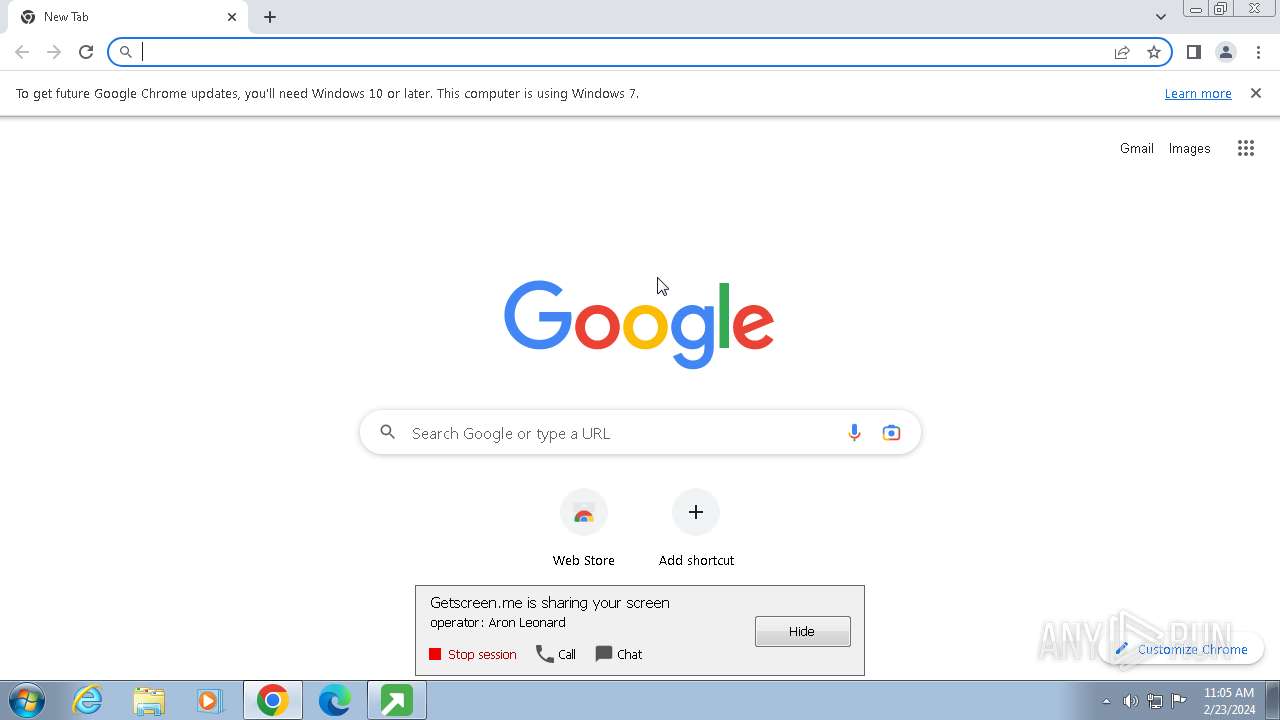Close the New Tab tab
The width and height of the screenshot is (1280, 720).
[x=232, y=17]
